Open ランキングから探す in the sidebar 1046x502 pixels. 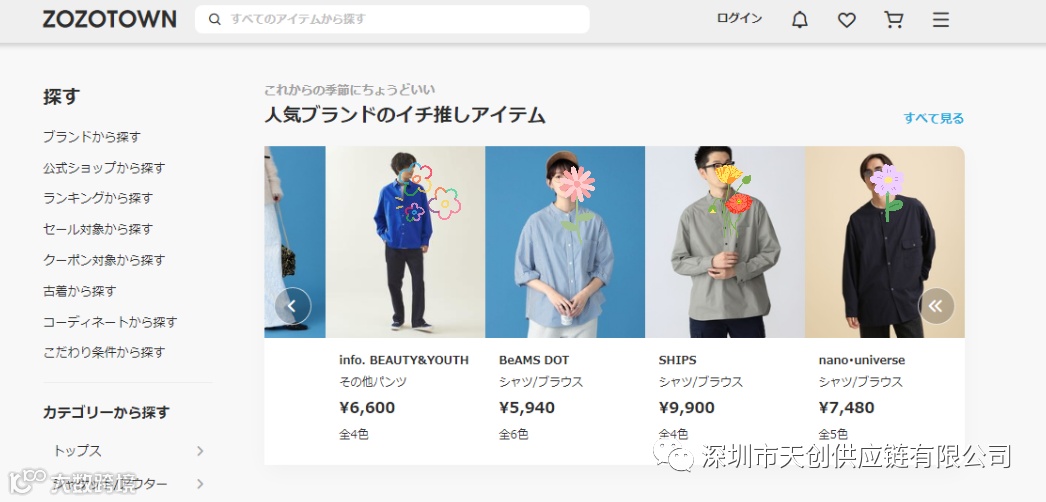(x=98, y=199)
